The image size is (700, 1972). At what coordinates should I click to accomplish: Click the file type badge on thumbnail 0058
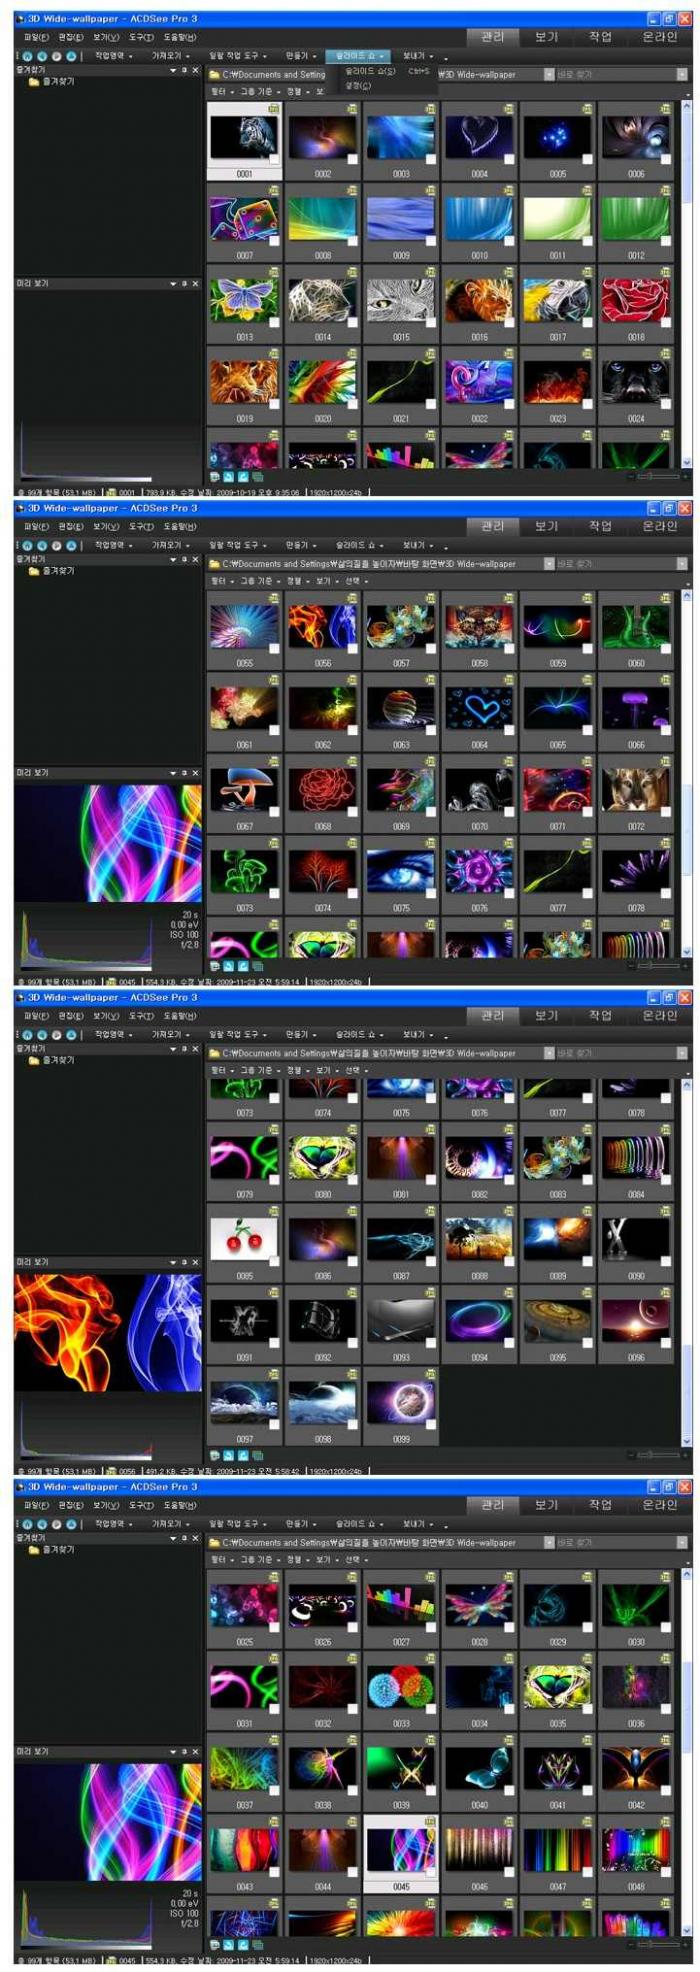pyautogui.click(x=507, y=598)
